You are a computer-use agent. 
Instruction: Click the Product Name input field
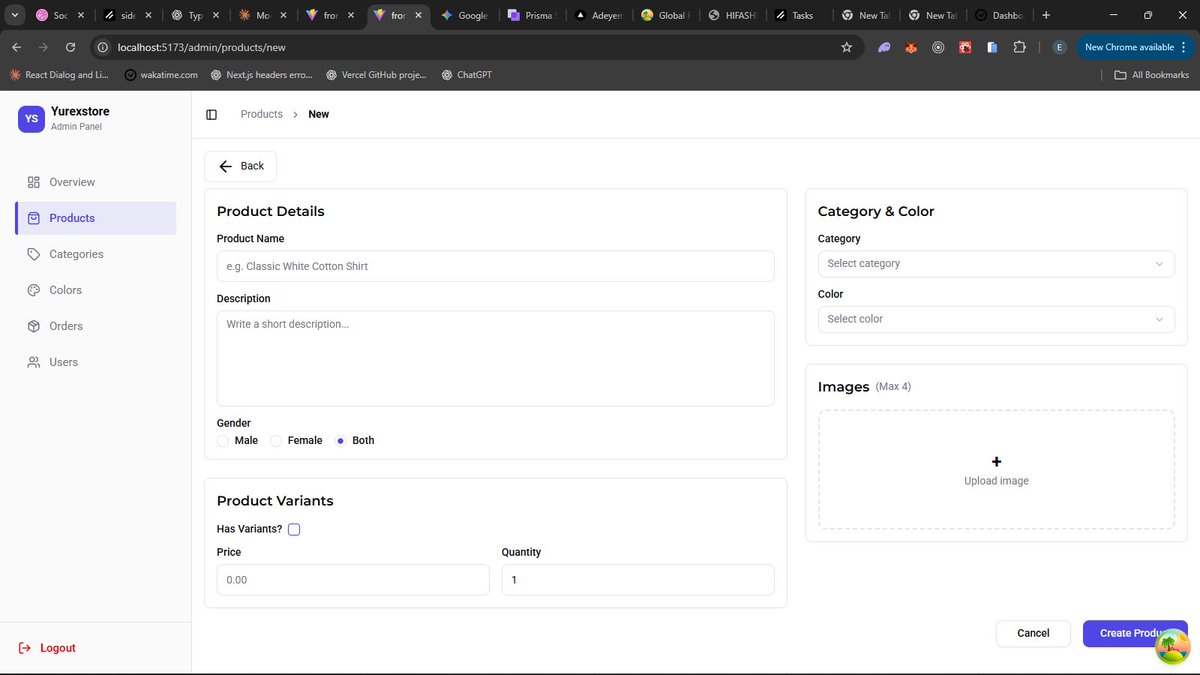click(x=495, y=266)
